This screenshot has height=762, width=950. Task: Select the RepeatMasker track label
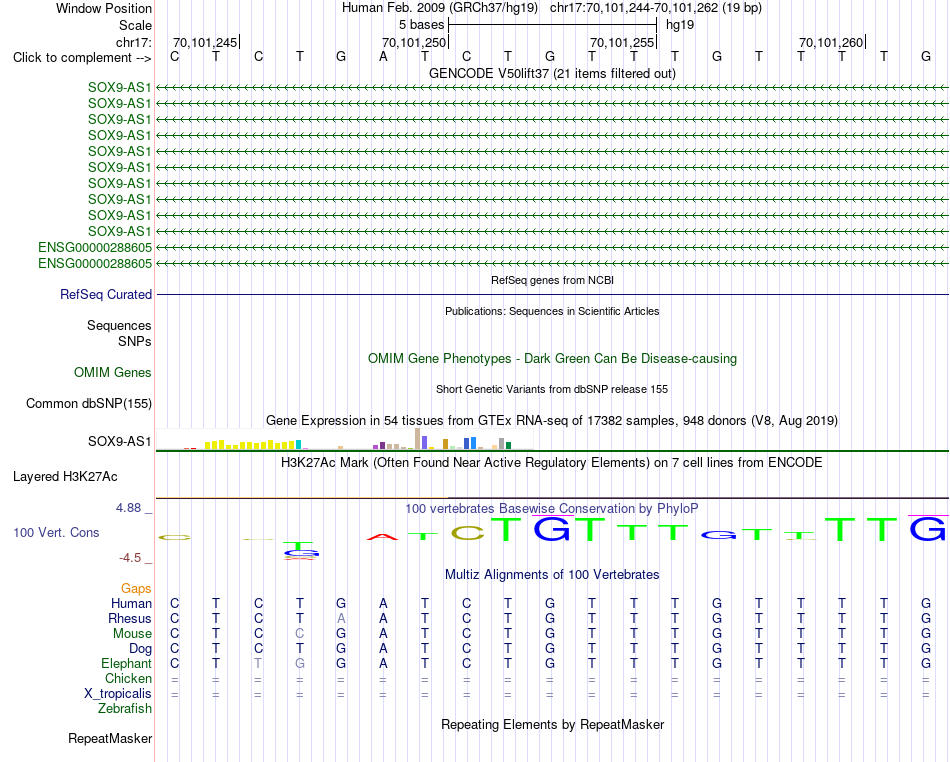pos(110,738)
